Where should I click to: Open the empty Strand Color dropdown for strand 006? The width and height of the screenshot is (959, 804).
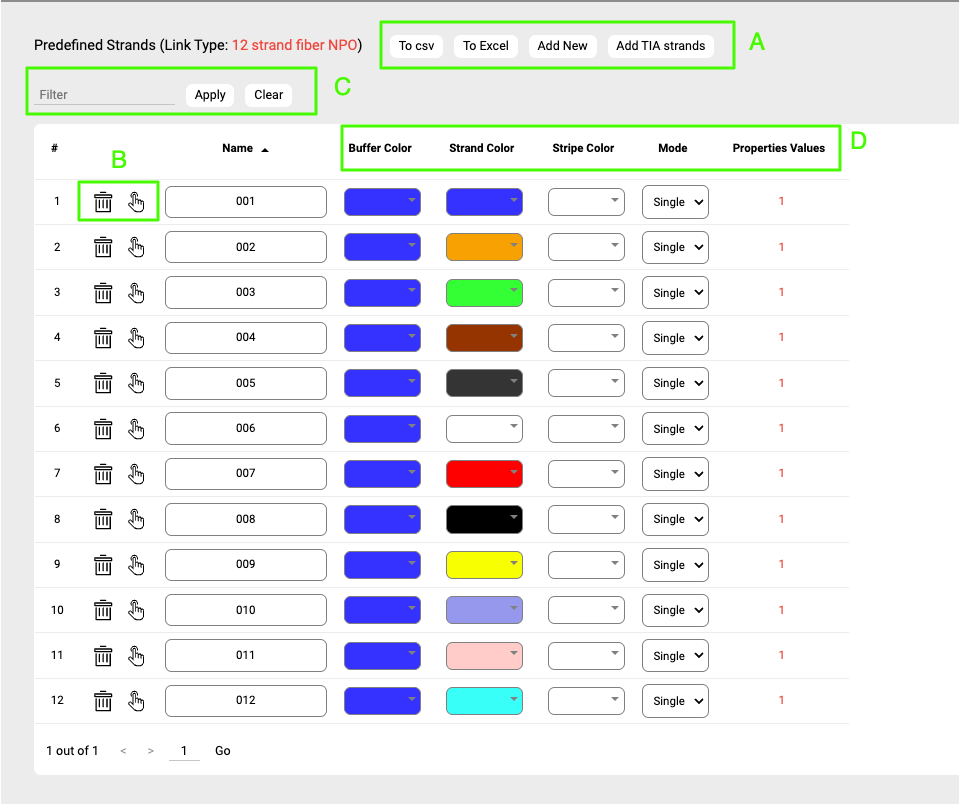[484, 429]
